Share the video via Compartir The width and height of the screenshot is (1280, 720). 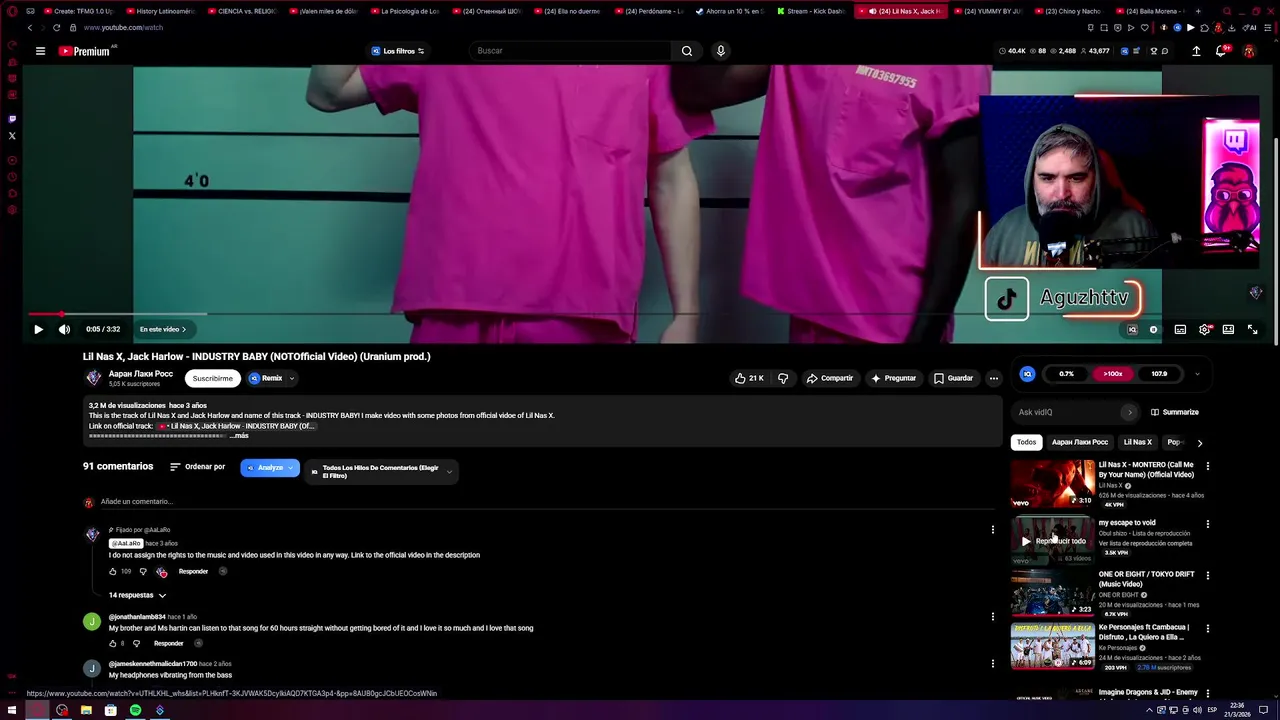tap(830, 378)
